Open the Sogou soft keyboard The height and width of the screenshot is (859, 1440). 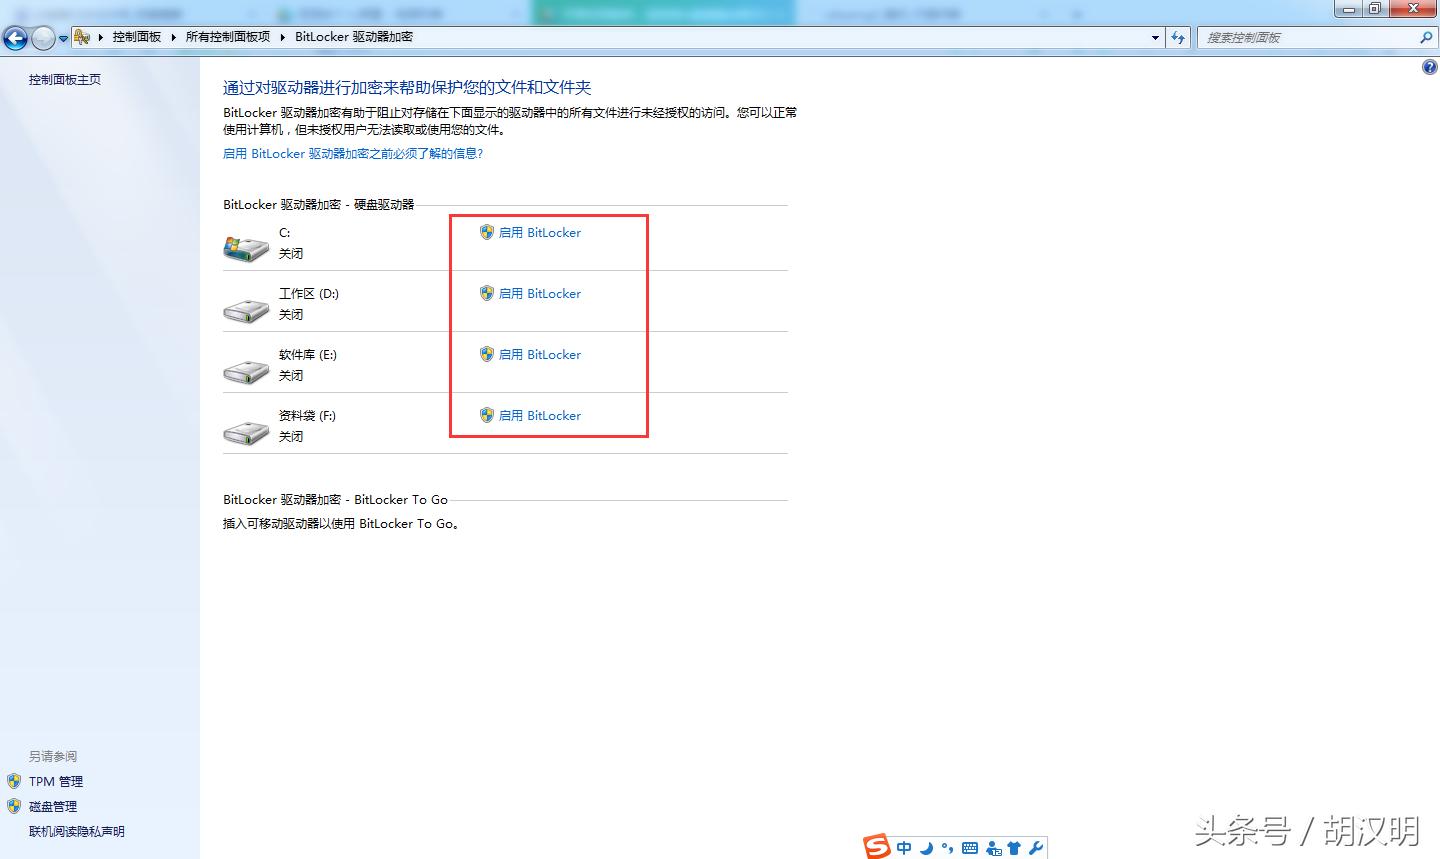pyautogui.click(x=969, y=847)
